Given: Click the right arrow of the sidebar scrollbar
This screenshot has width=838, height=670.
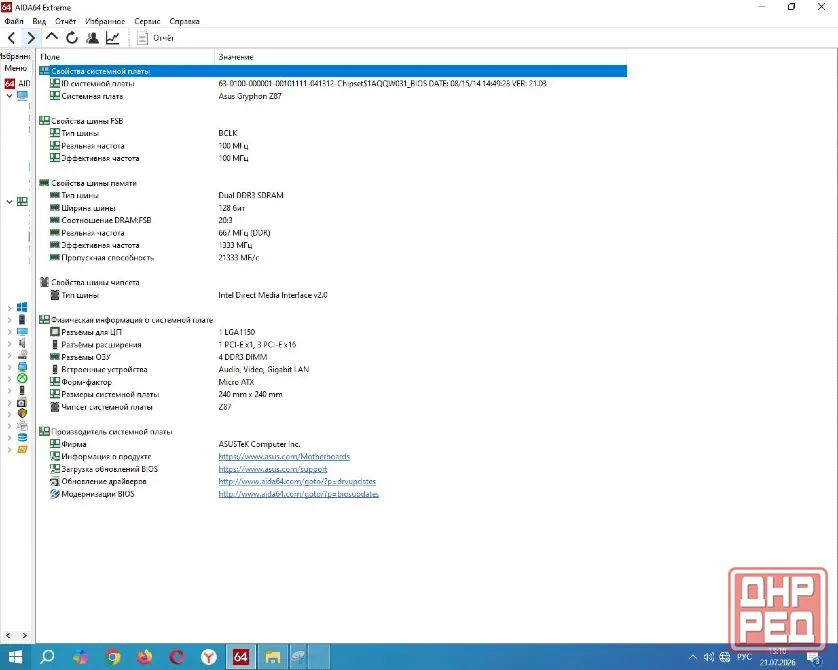Looking at the screenshot, I should coord(25,635).
